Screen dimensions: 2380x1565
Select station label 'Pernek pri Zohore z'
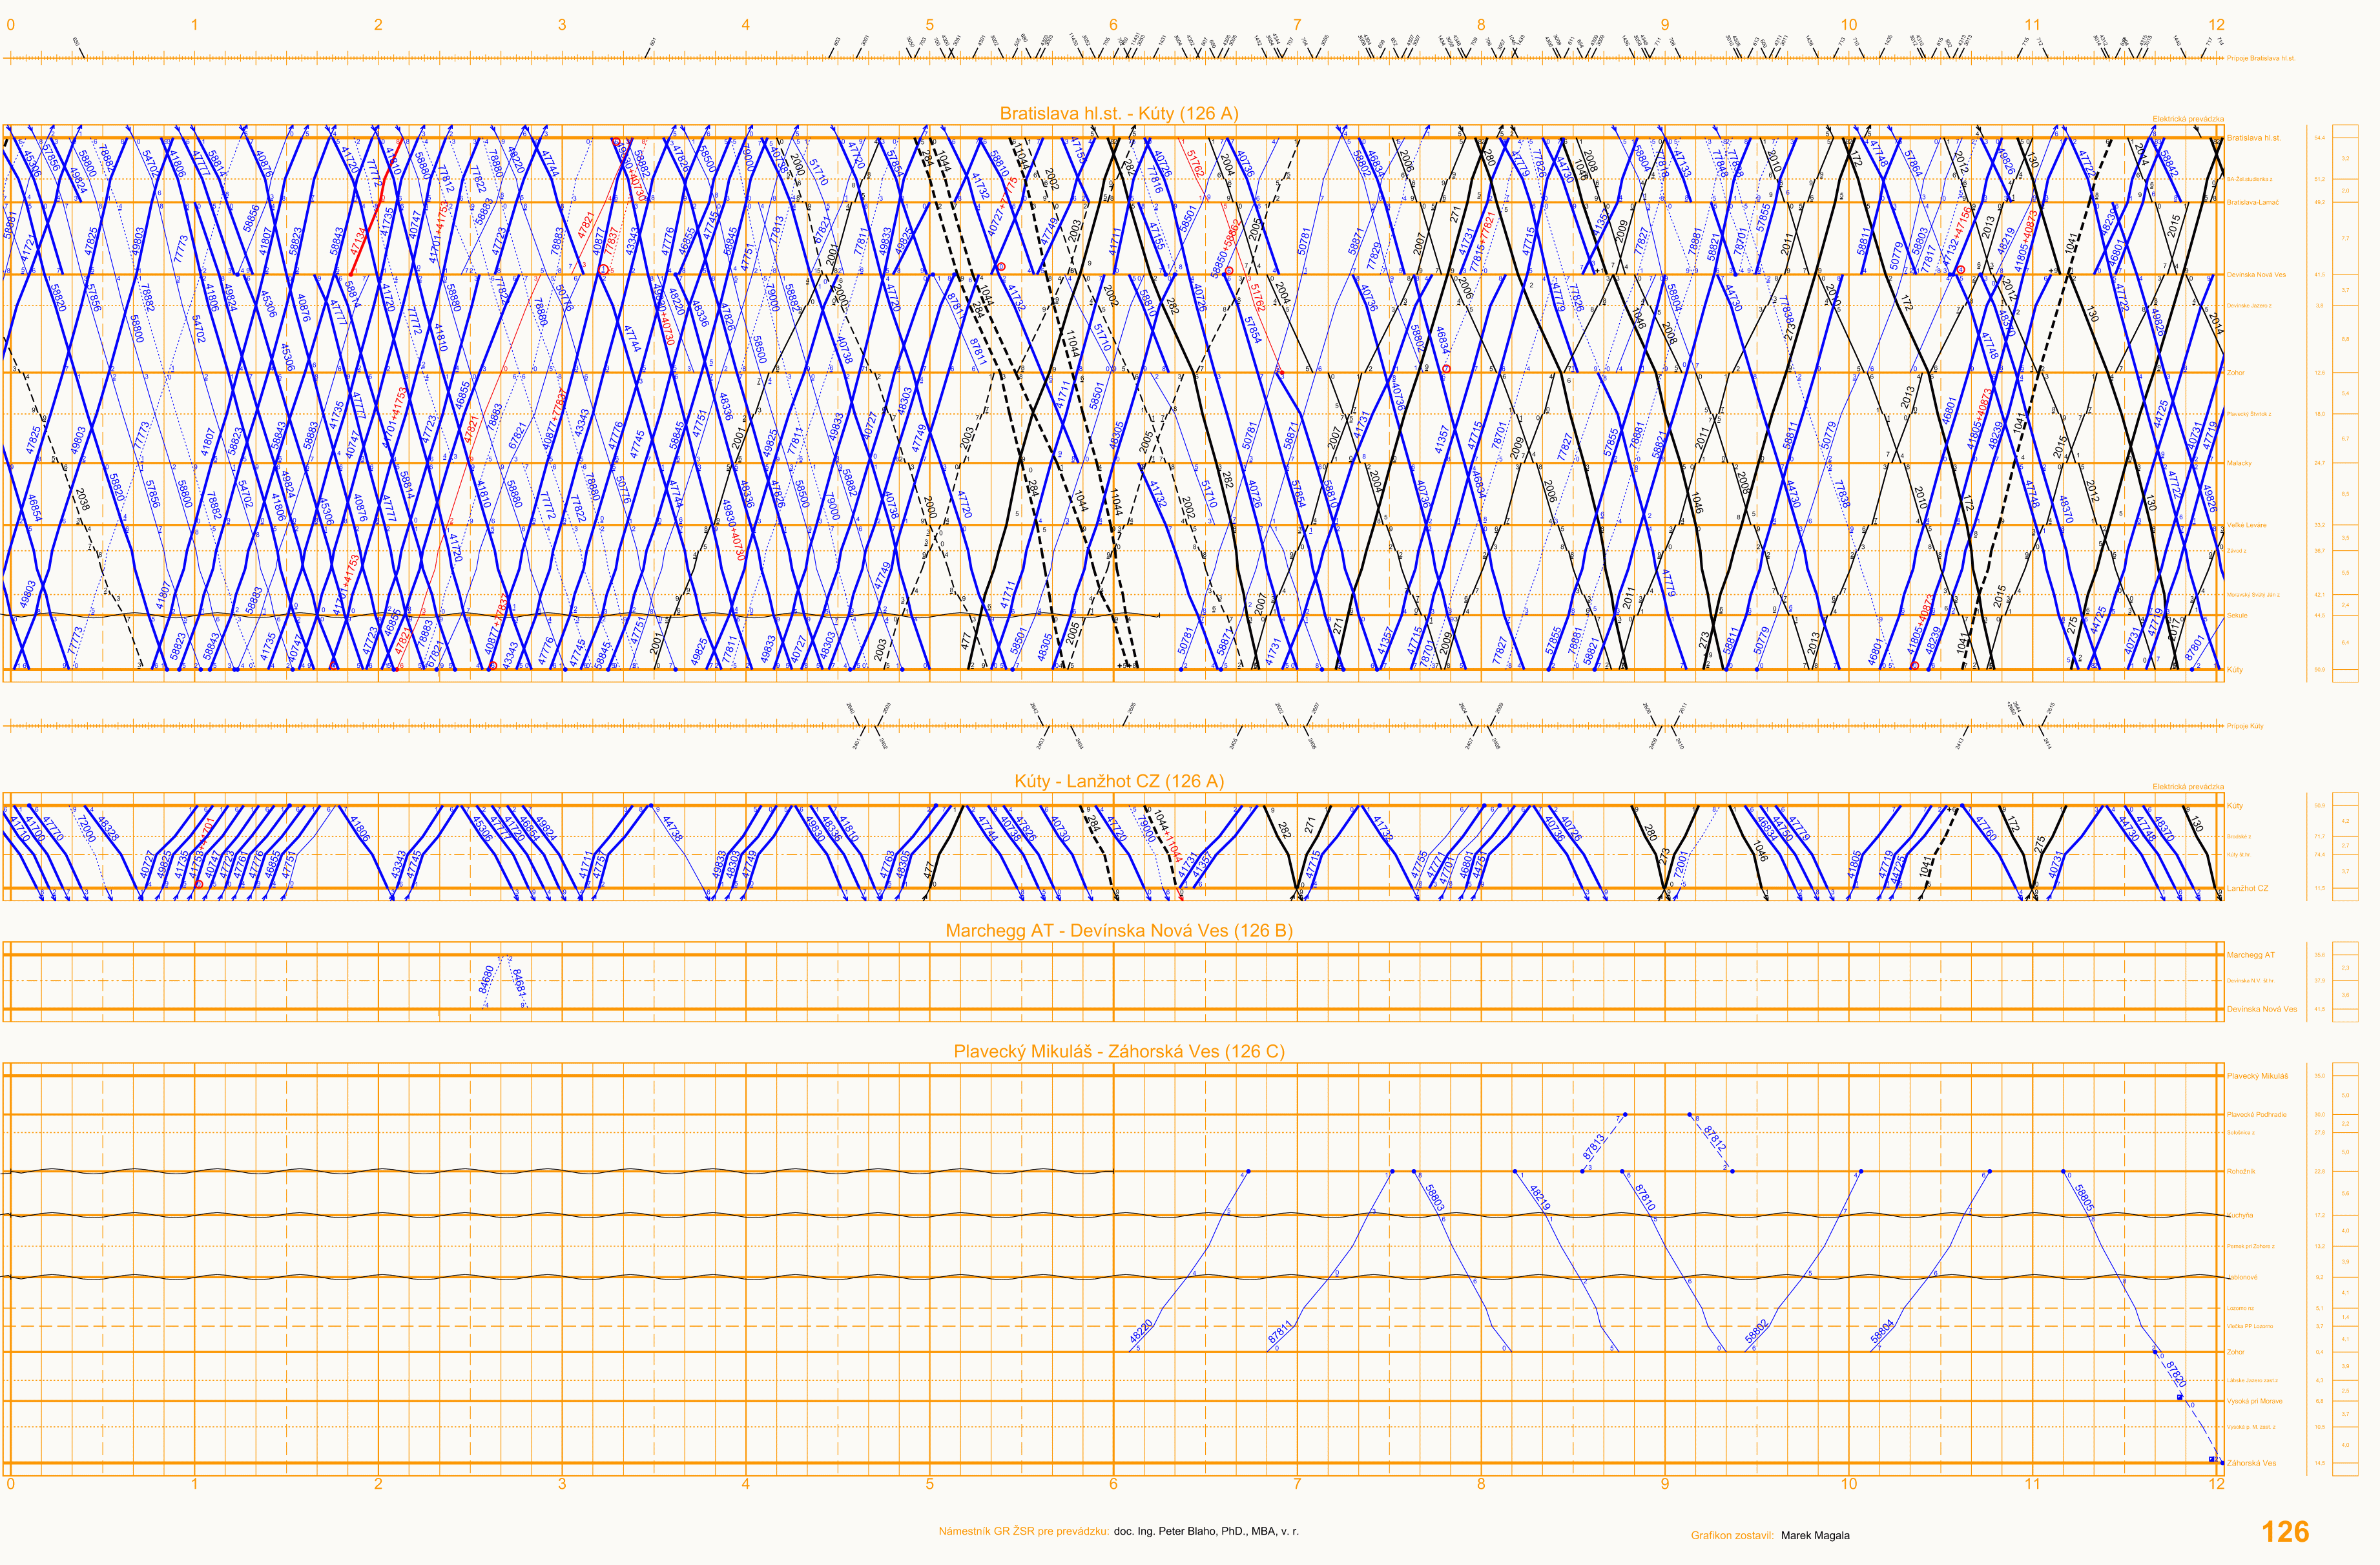click(x=2250, y=1247)
